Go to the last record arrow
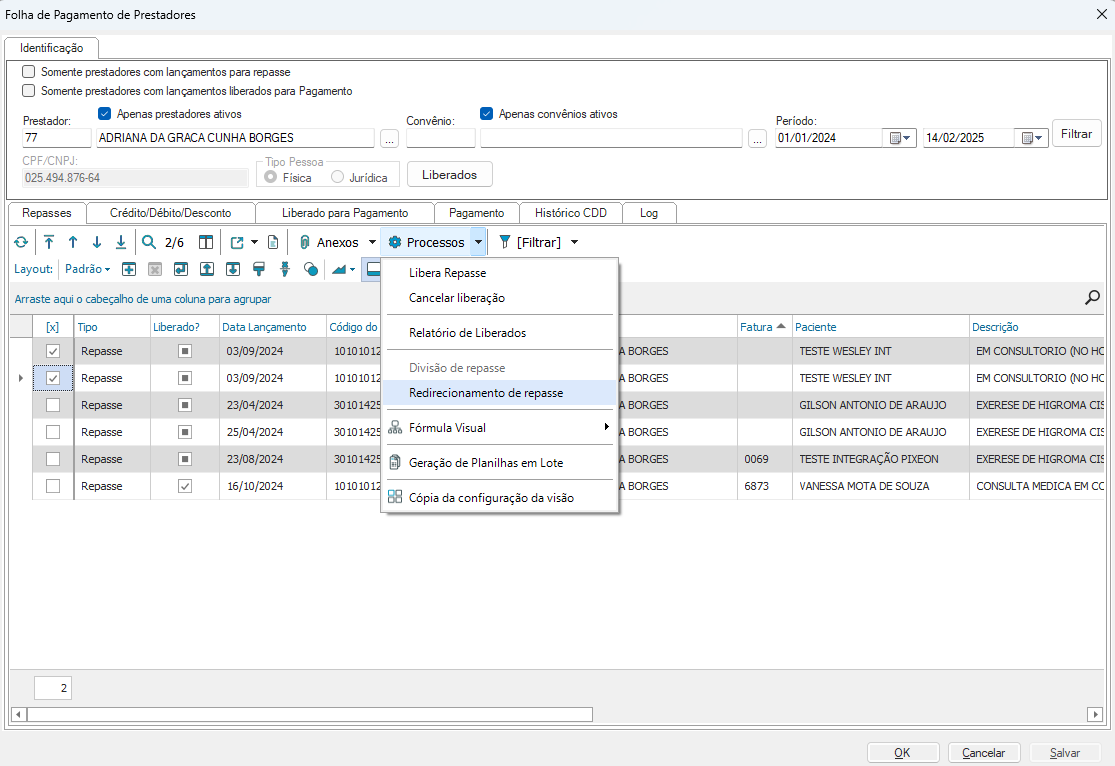The width and height of the screenshot is (1115, 766). [121, 242]
